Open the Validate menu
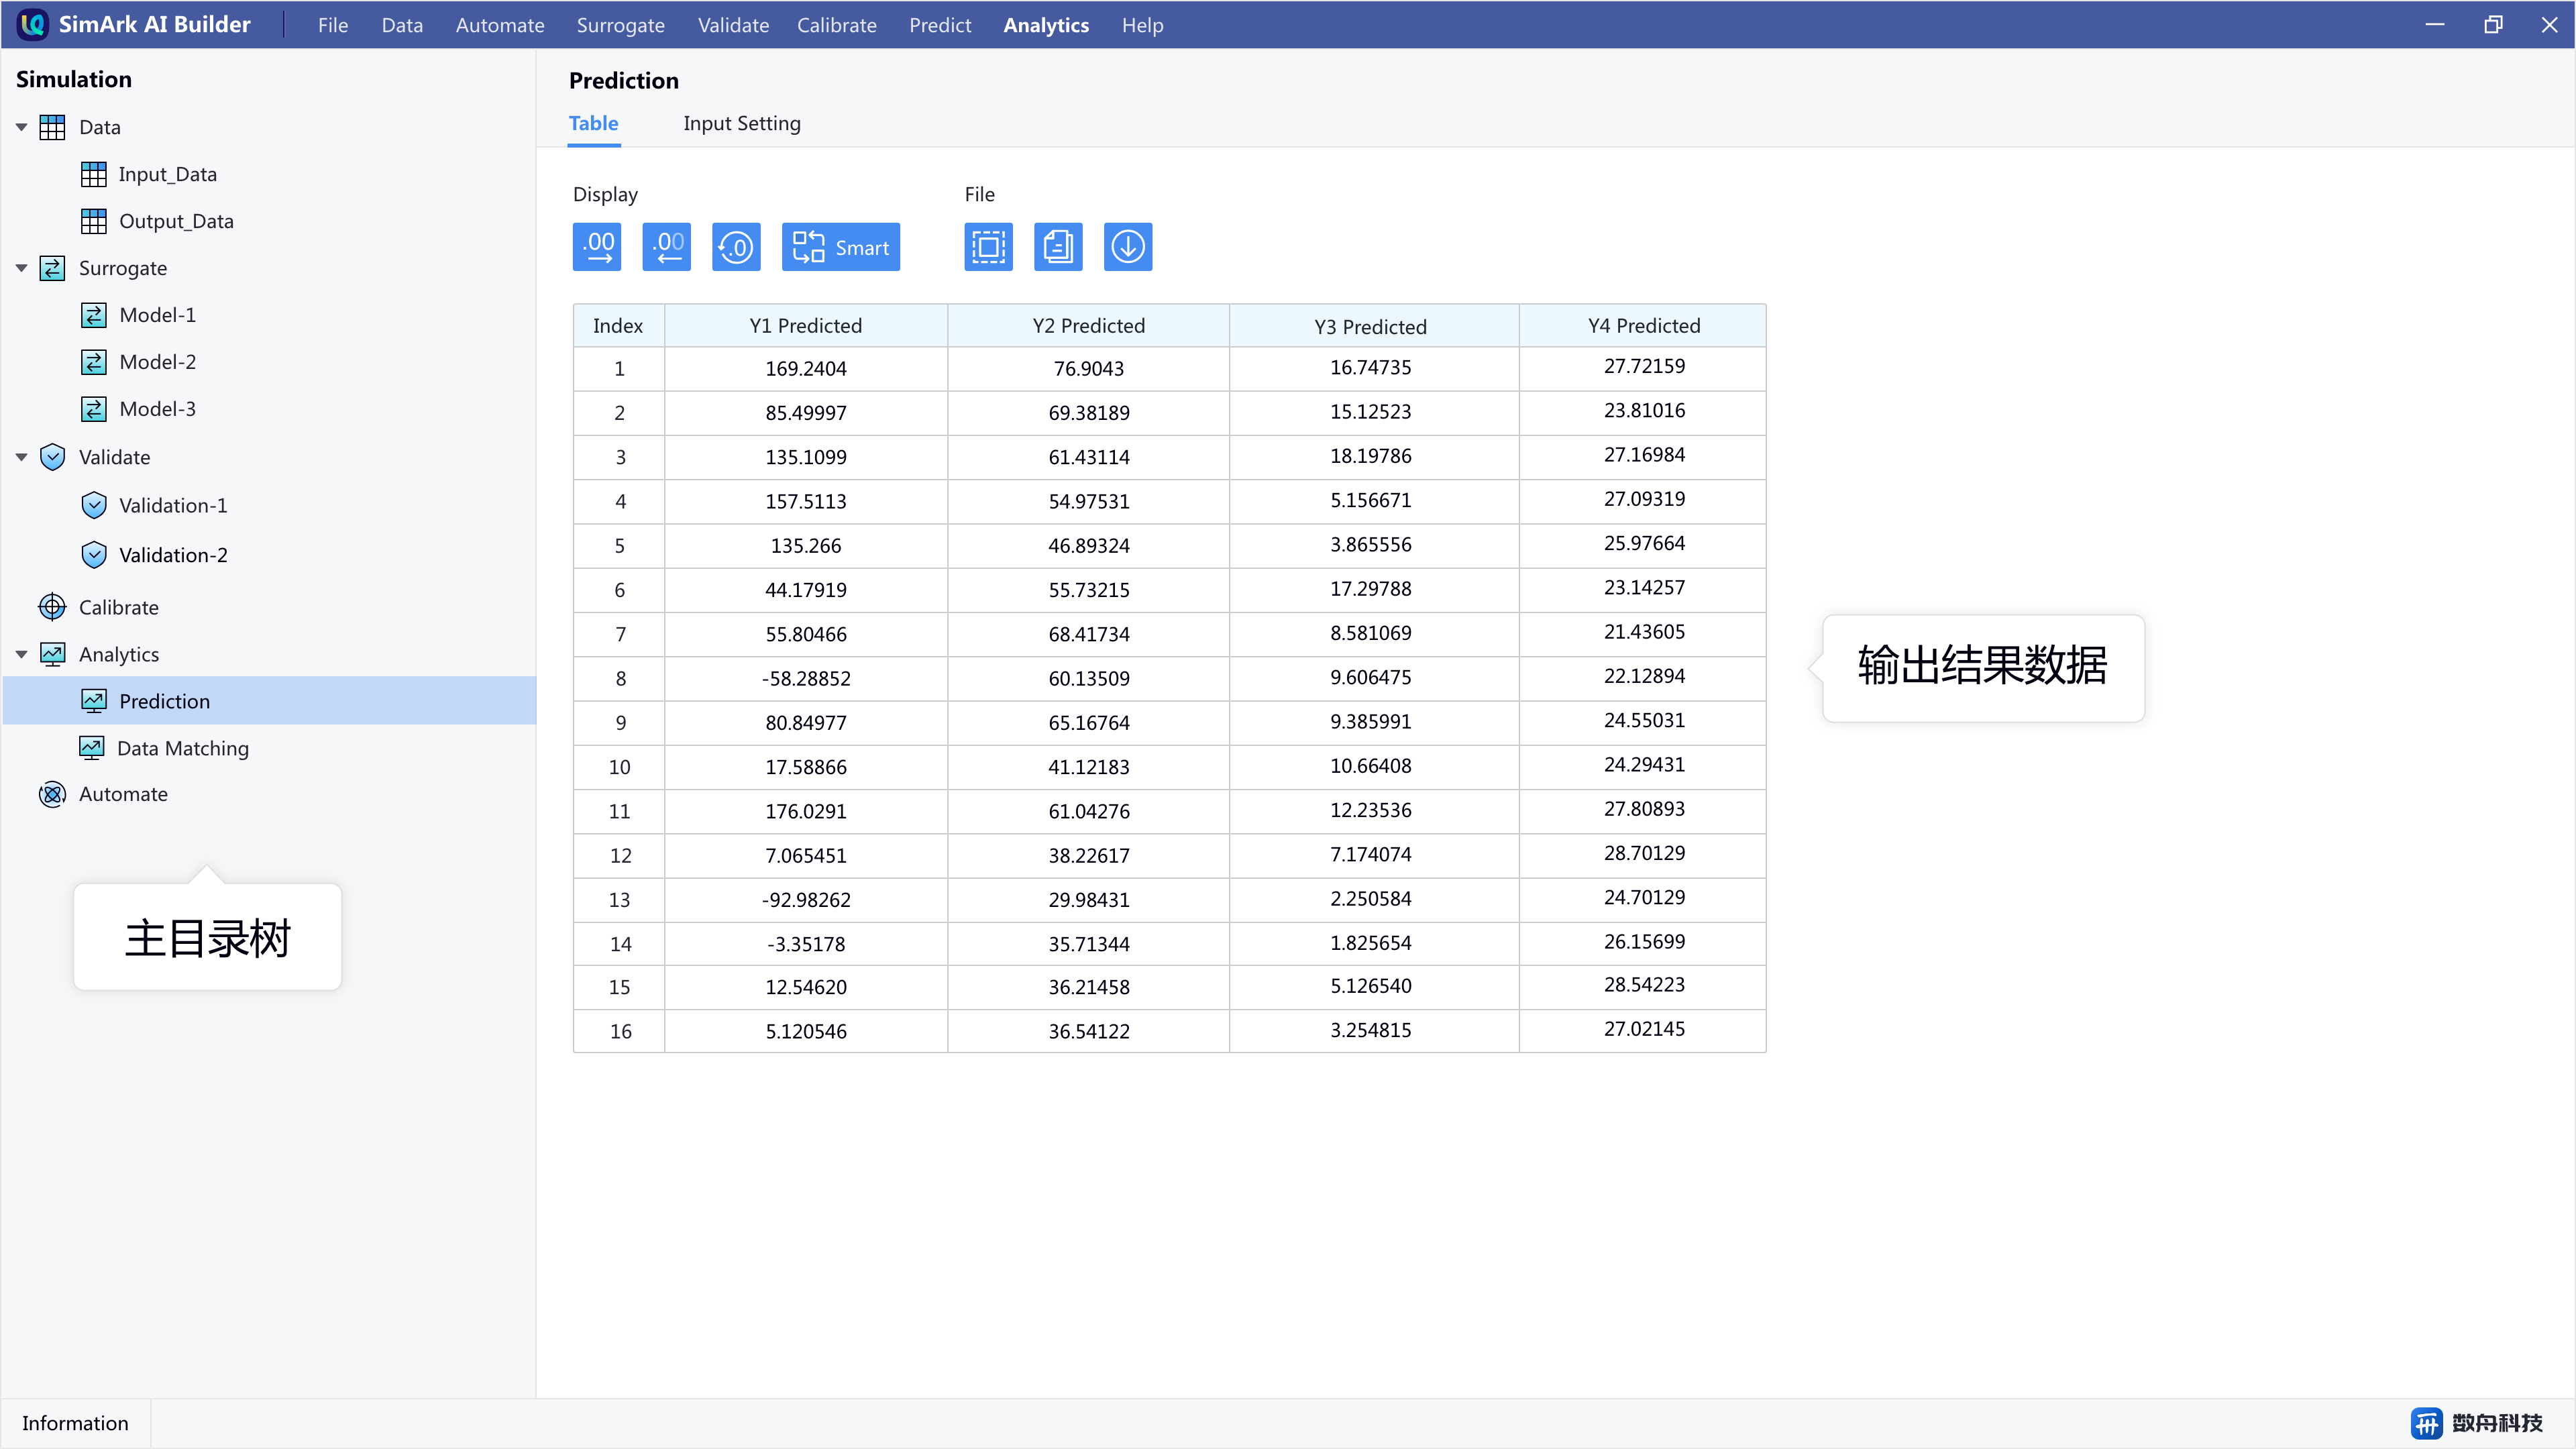 coord(733,25)
